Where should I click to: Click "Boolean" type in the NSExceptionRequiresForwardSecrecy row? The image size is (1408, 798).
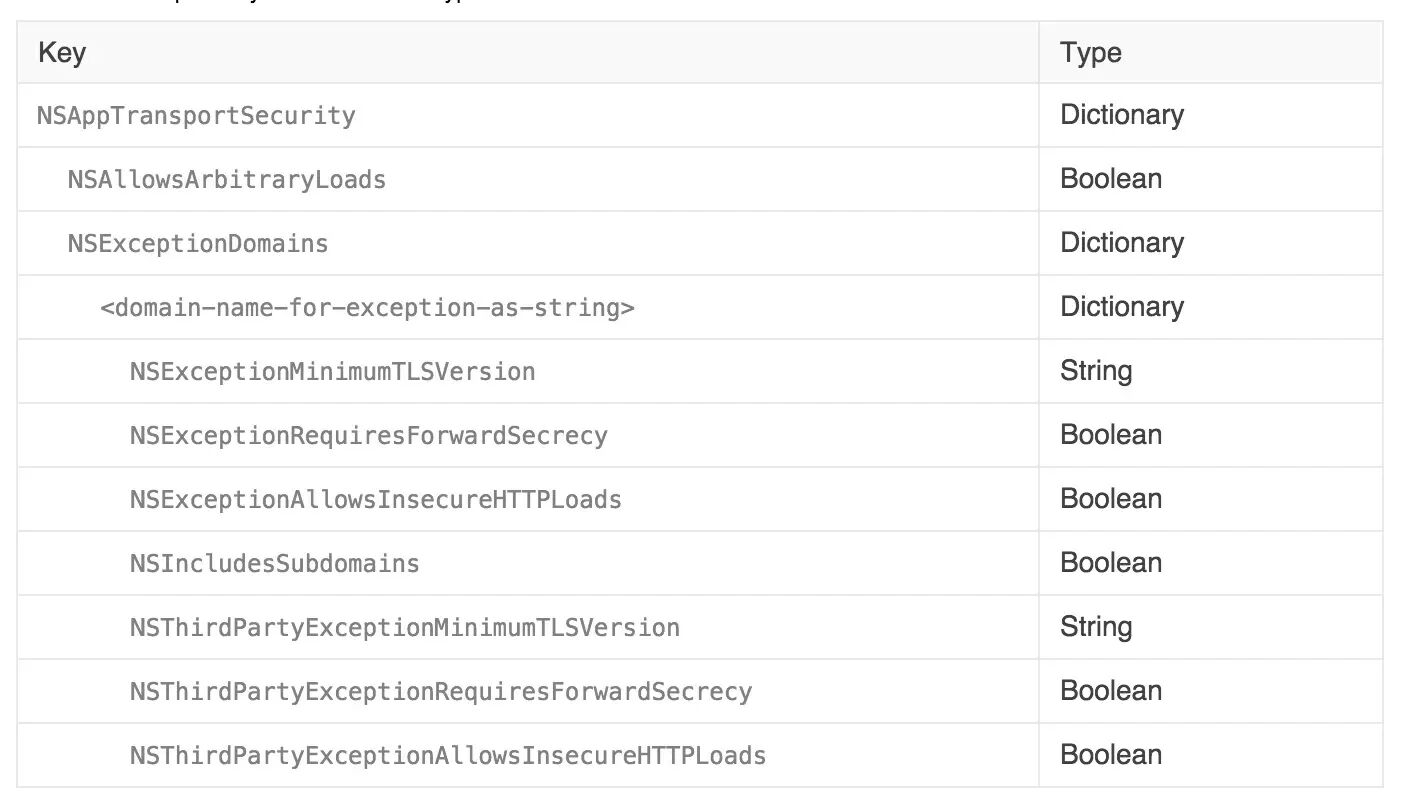(1111, 435)
